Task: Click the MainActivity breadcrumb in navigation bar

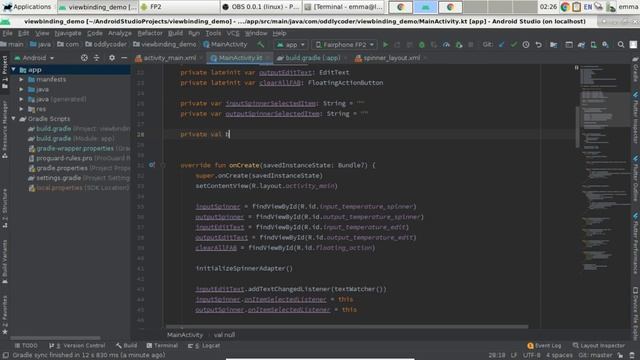Action: click(x=225, y=44)
